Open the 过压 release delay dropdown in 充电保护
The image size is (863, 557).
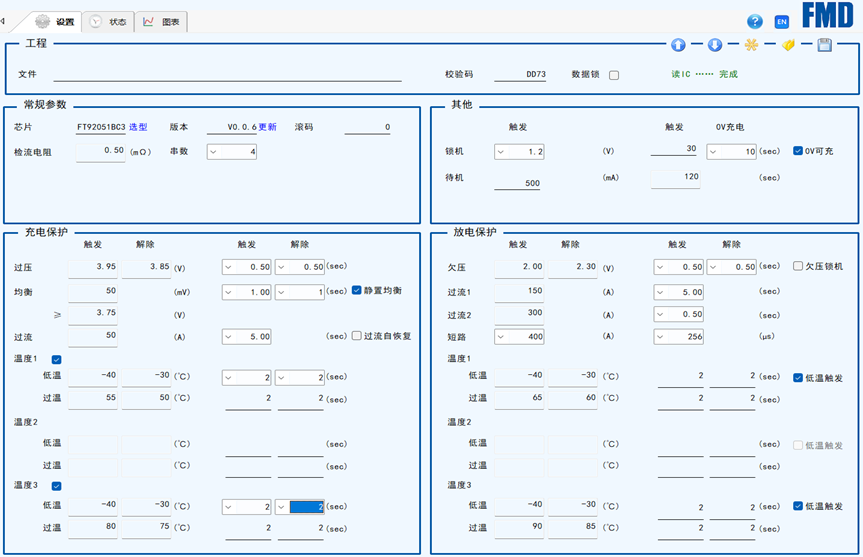point(299,267)
